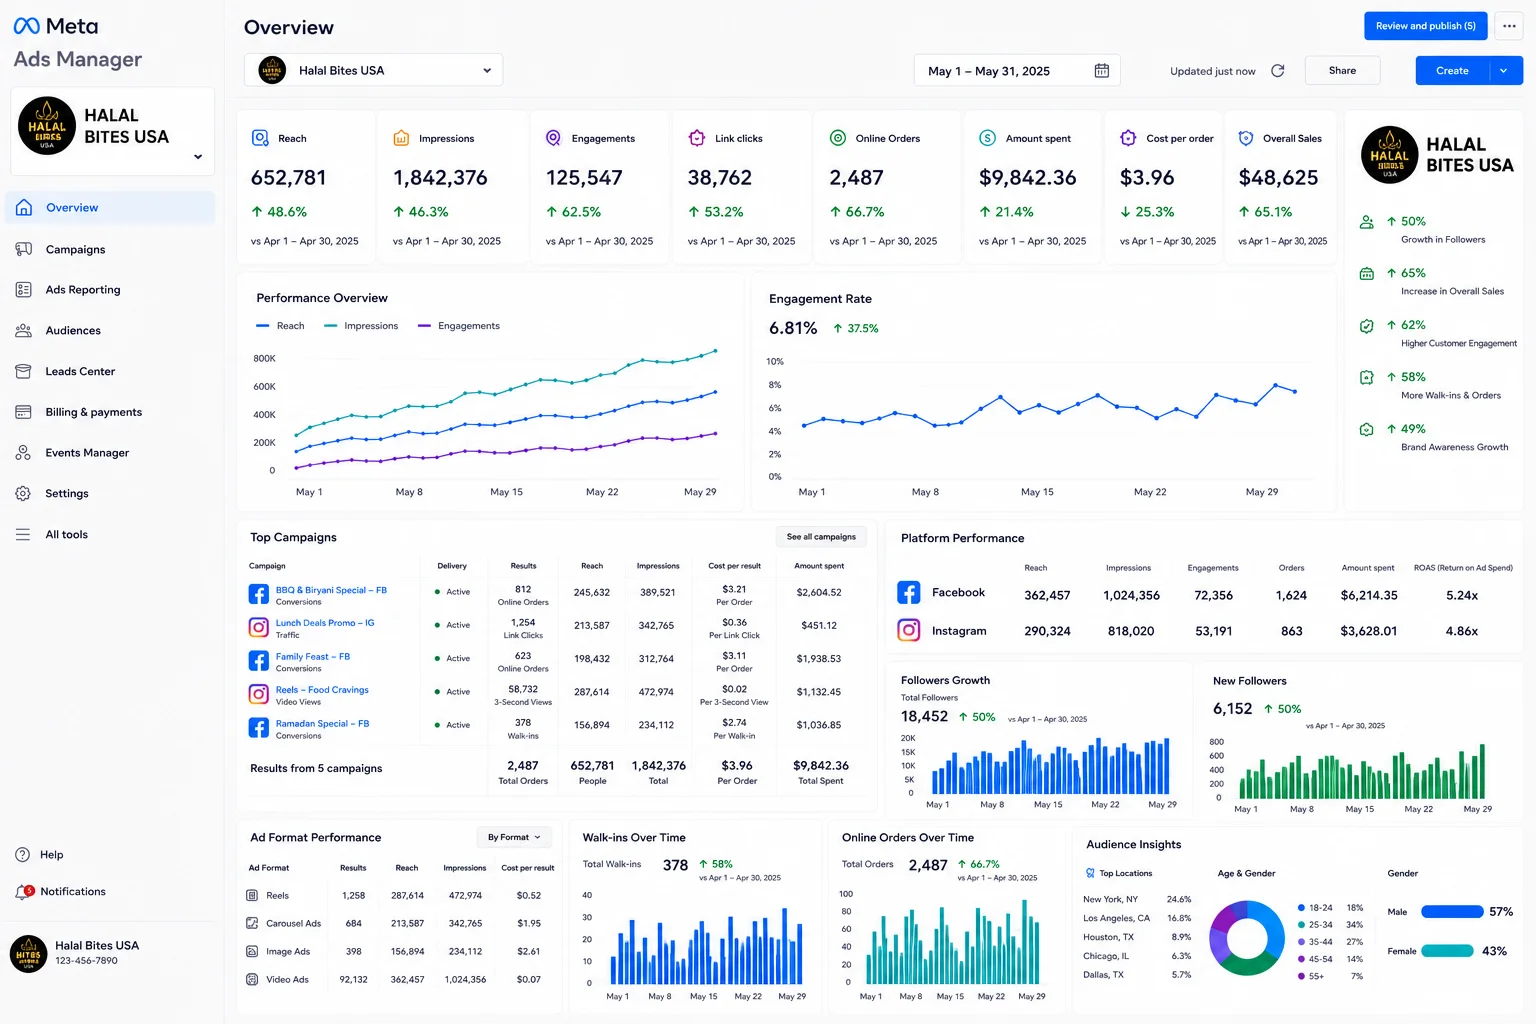Open Family Feast – FB campaign link

pyautogui.click(x=313, y=657)
